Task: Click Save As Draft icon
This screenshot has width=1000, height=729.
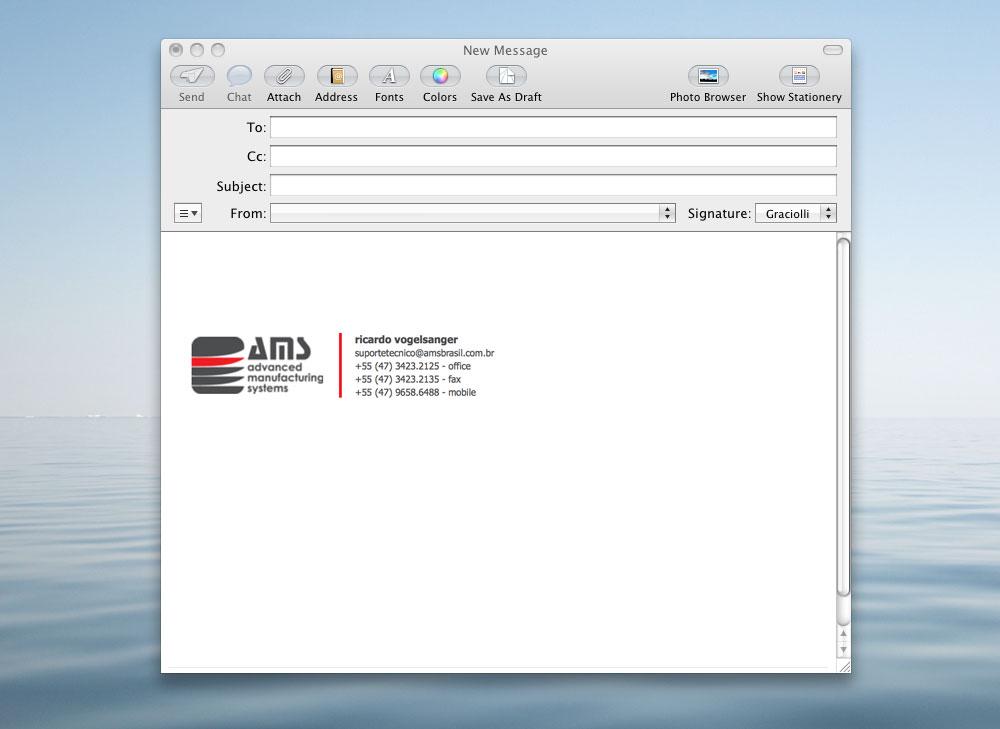Action: tap(506, 76)
